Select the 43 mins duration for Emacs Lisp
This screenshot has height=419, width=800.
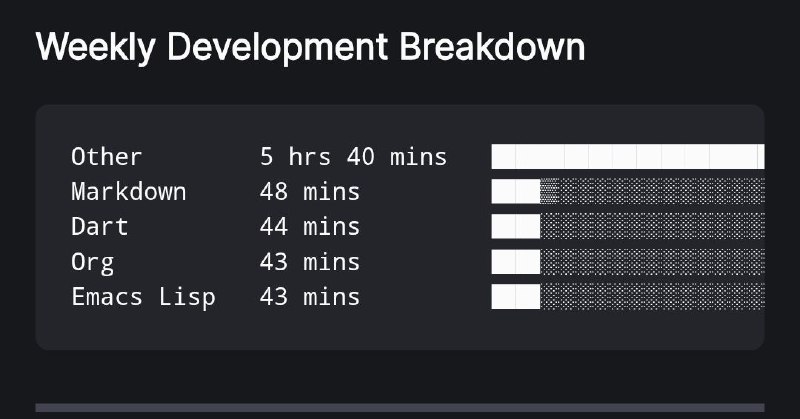[x=310, y=297]
